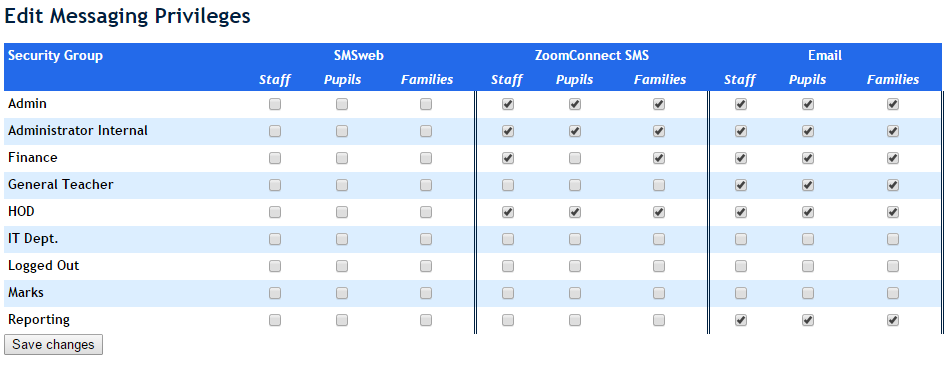Enable ZoomConnect SMS Staff for Marks
This screenshot has height=368, width=950.
tap(508, 293)
